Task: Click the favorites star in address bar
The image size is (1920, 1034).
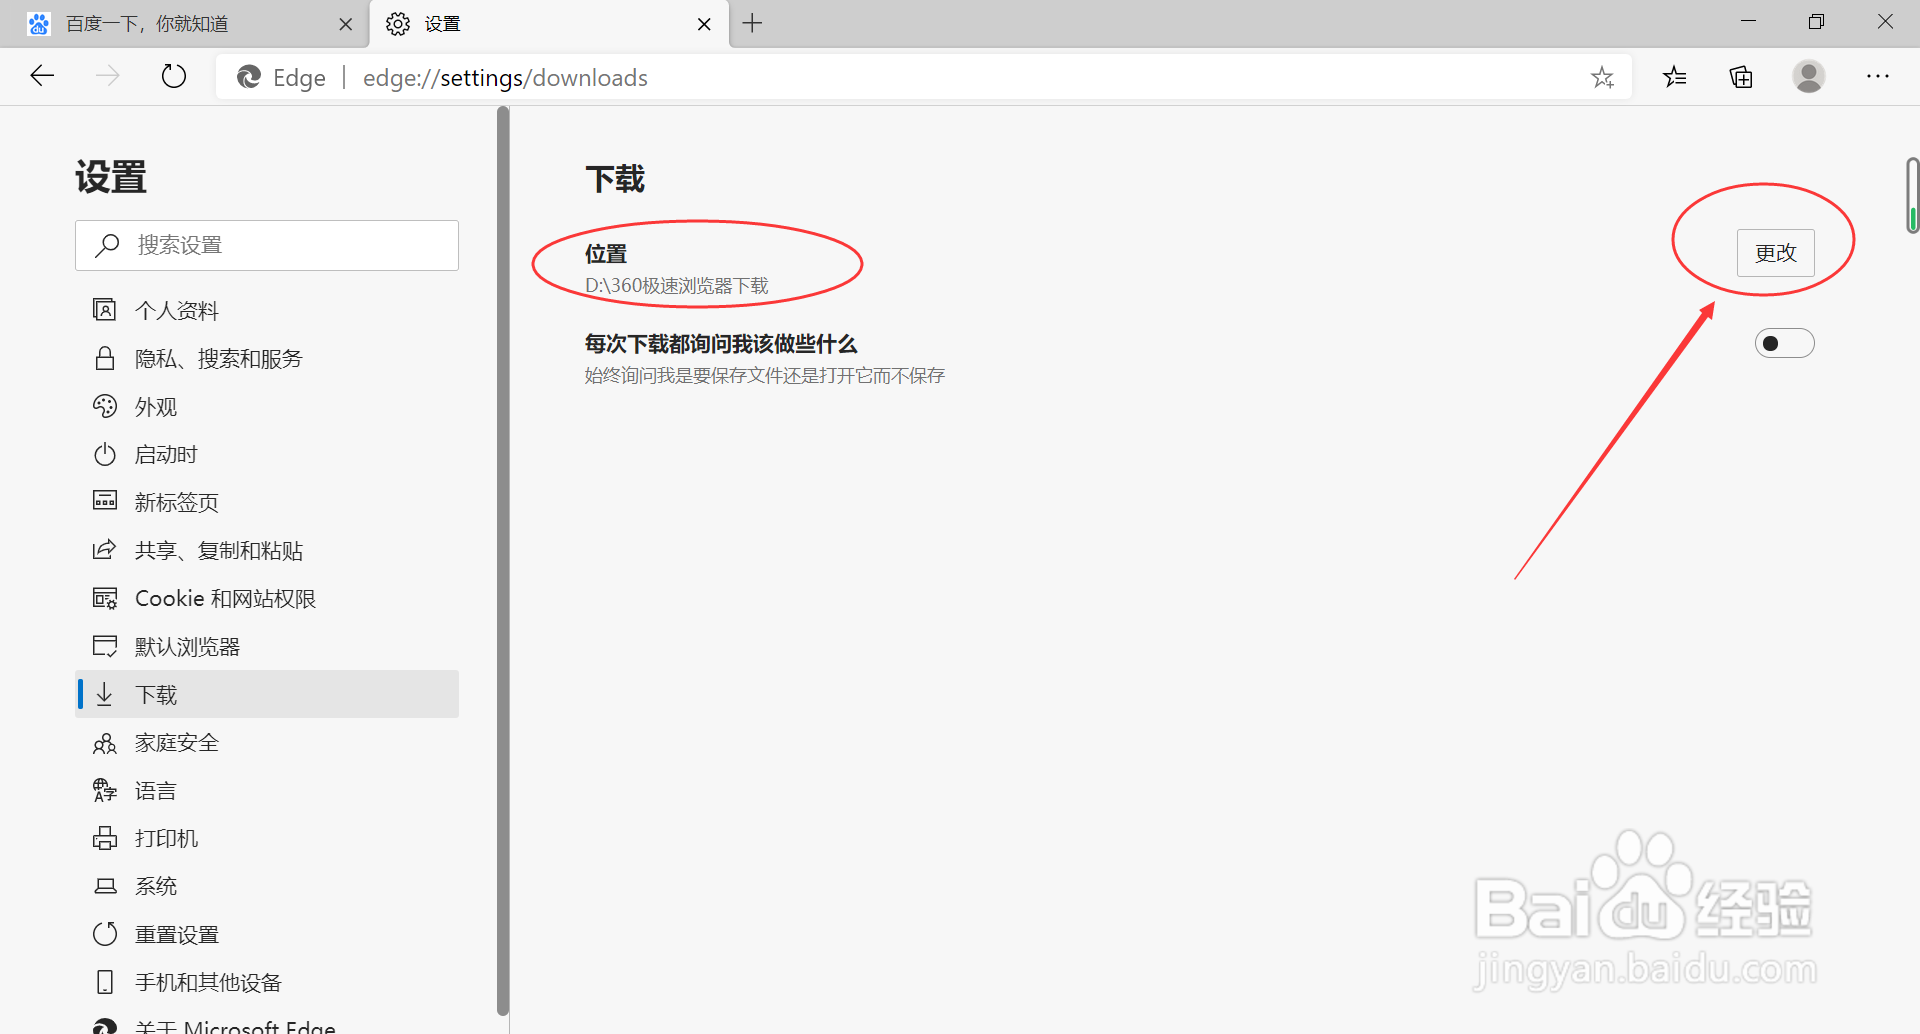Action: tap(1603, 77)
